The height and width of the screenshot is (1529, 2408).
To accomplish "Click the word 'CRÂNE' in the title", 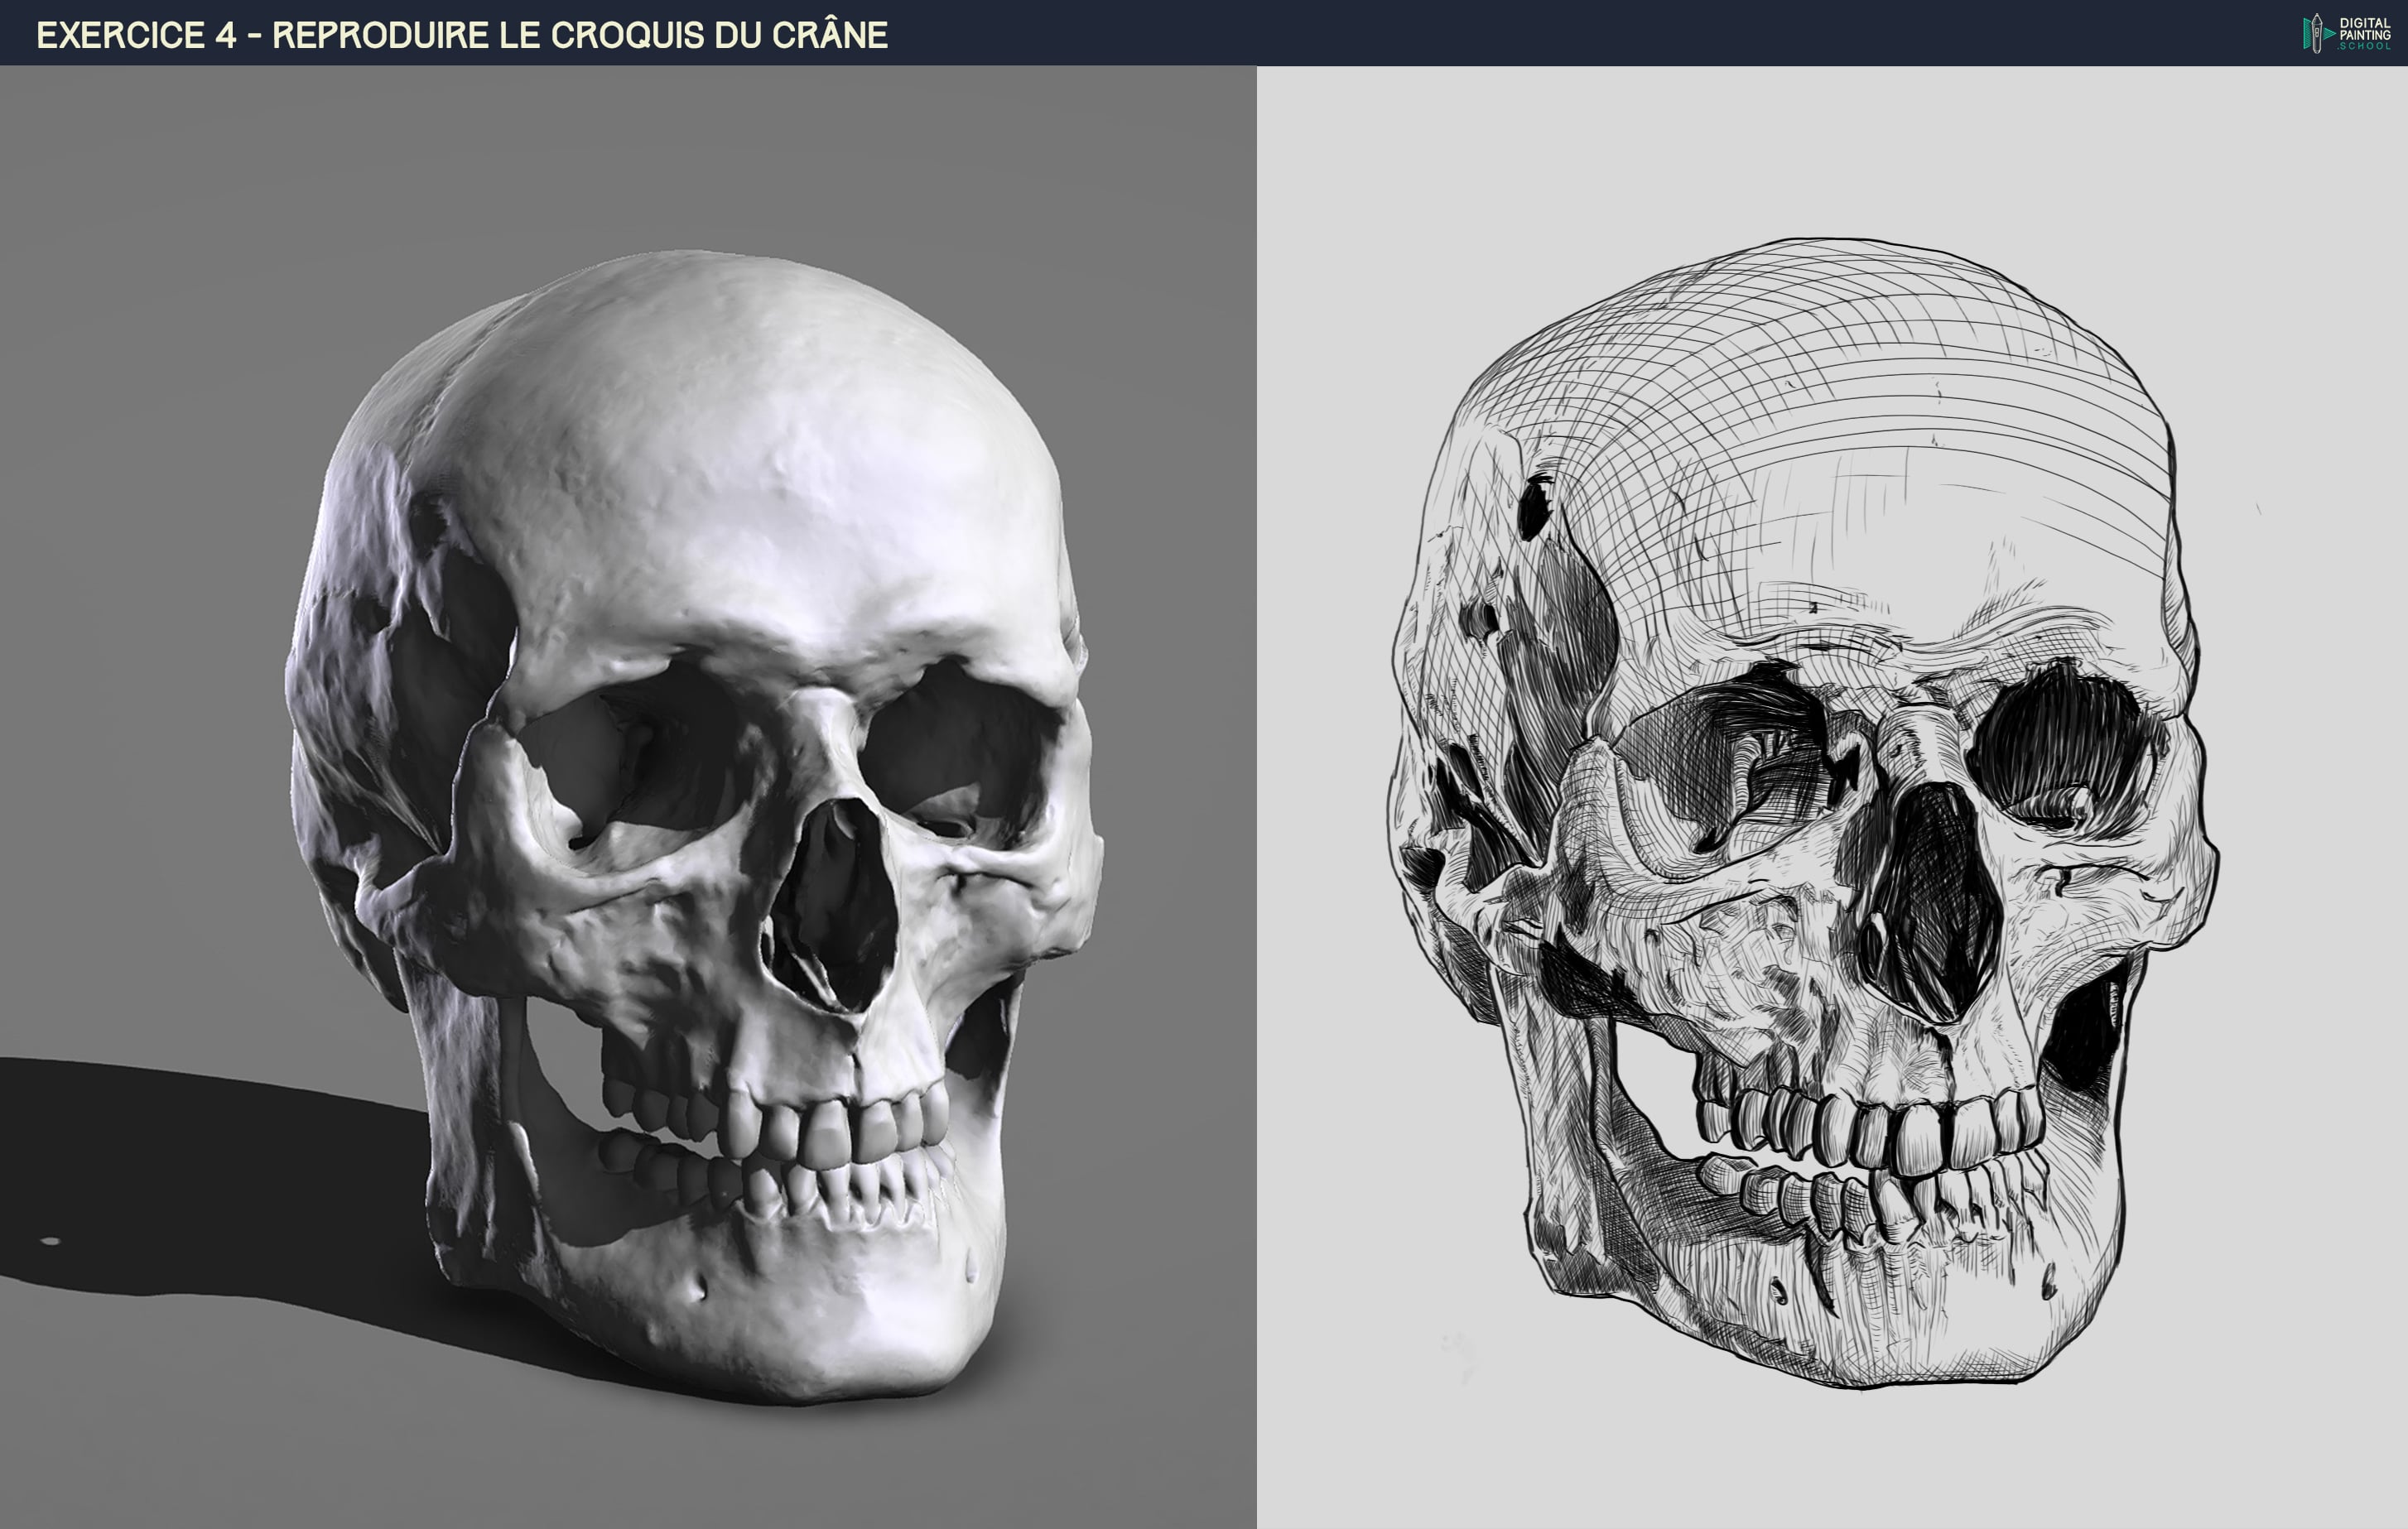I will click(829, 35).
